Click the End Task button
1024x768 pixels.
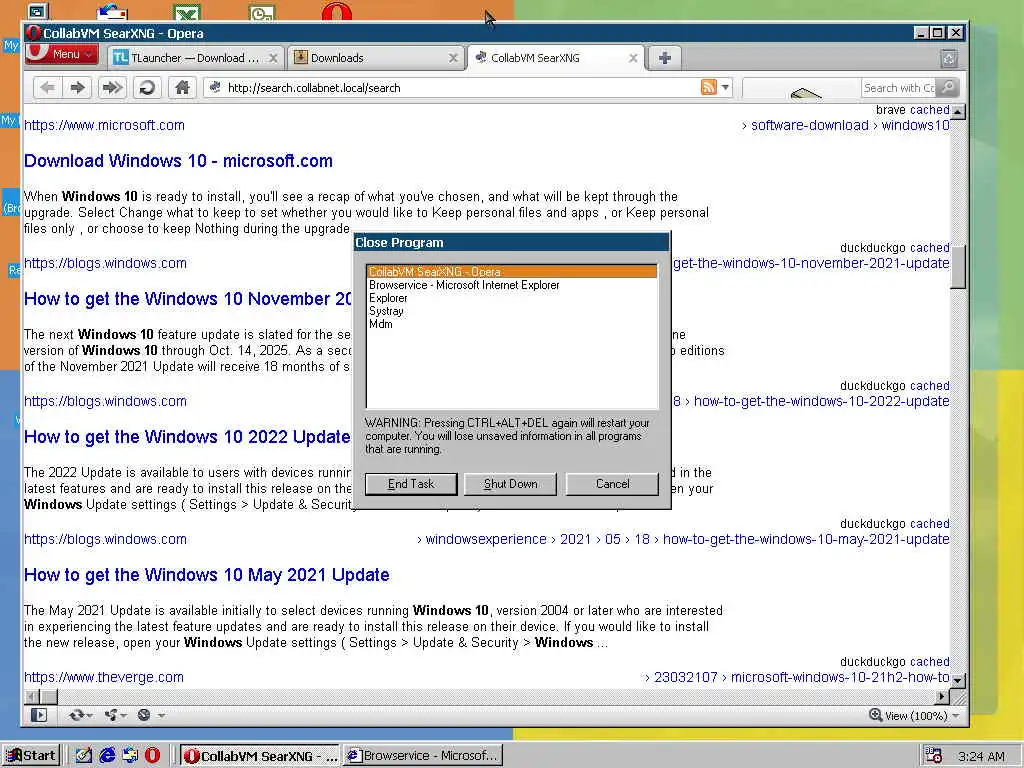[411, 484]
